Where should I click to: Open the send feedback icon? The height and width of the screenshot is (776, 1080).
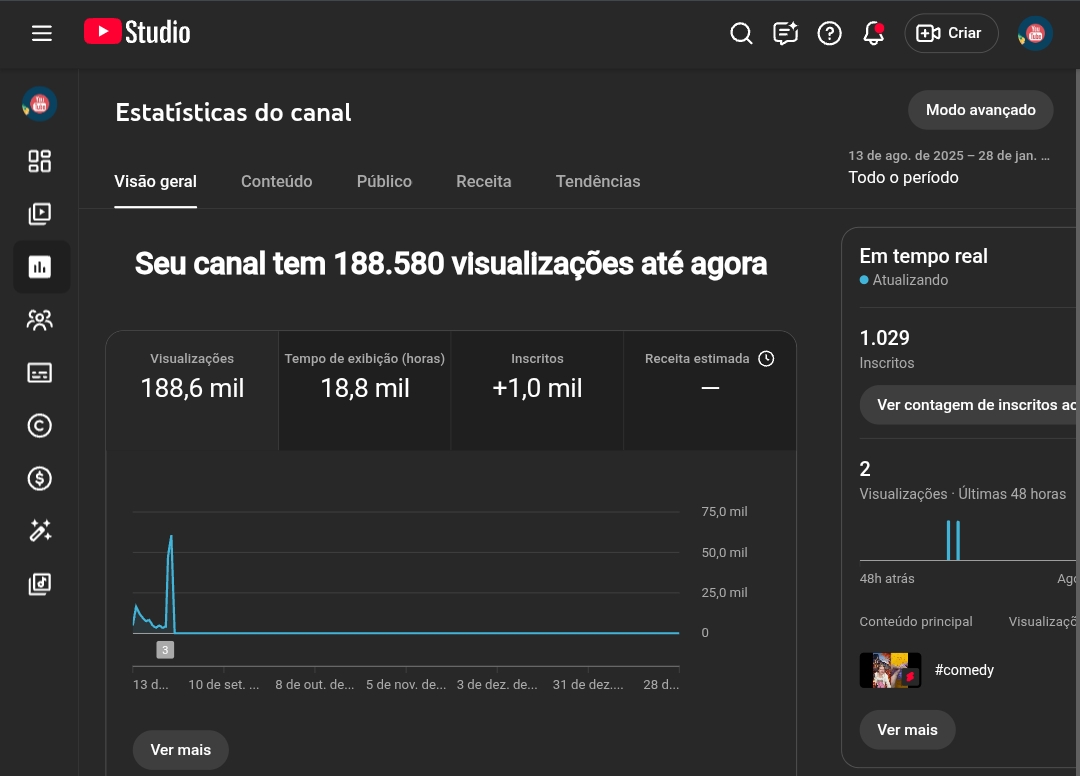click(x=785, y=33)
